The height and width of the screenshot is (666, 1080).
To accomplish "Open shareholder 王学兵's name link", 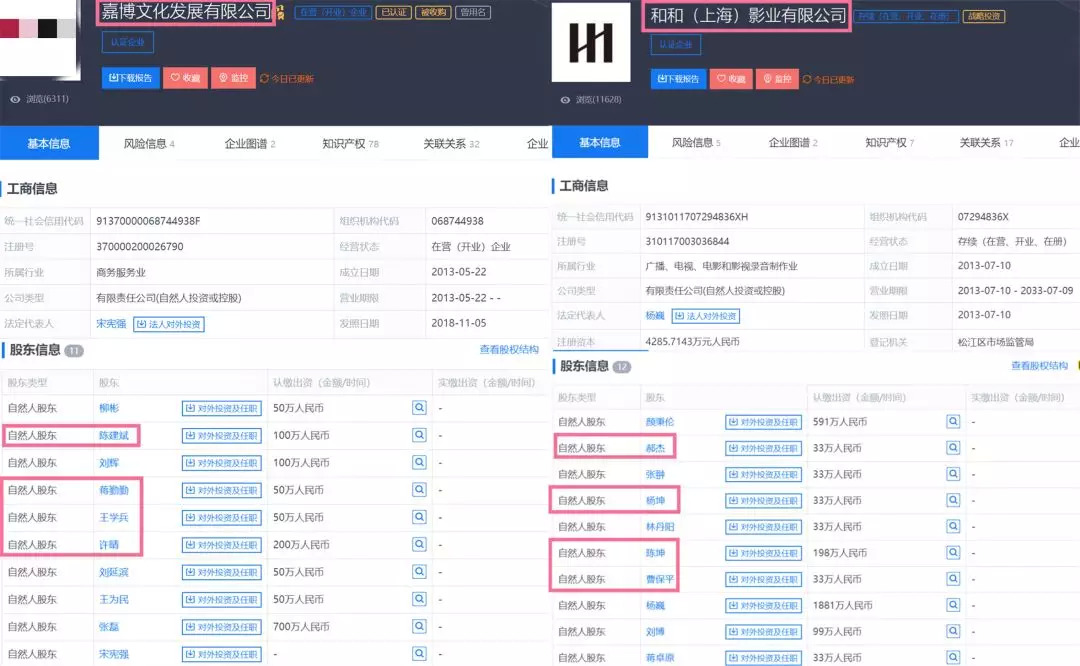I will pyautogui.click(x=114, y=517).
